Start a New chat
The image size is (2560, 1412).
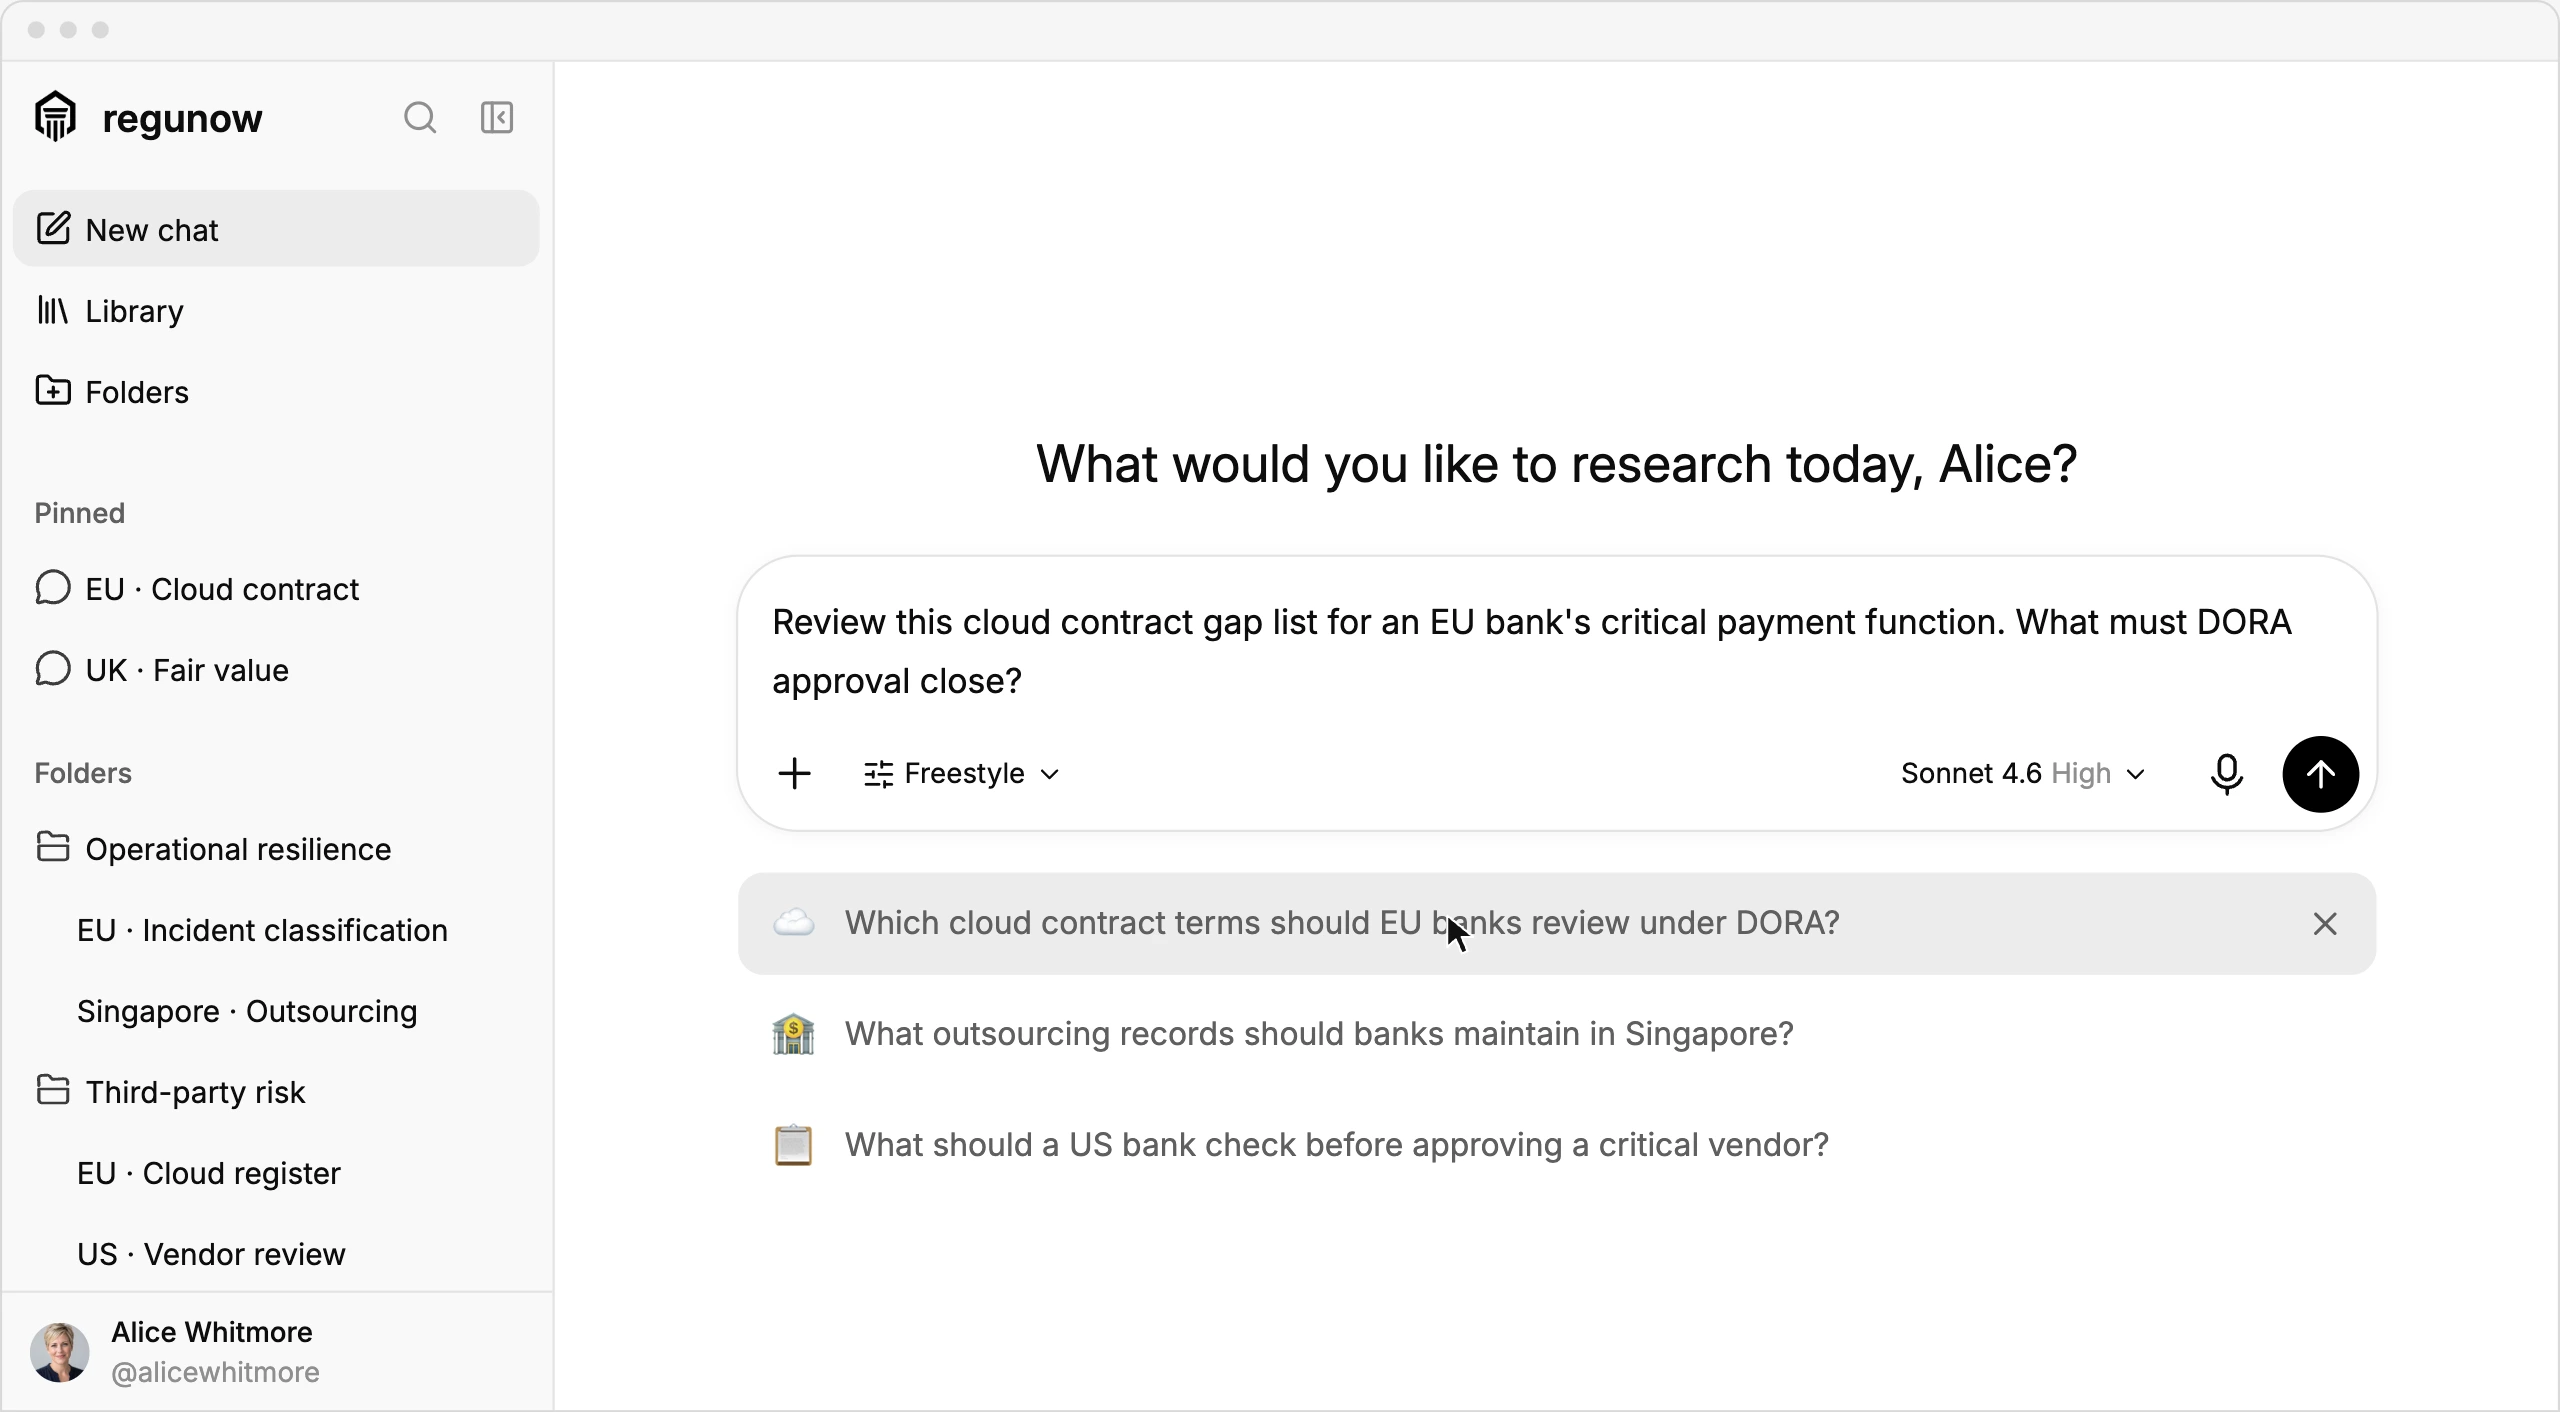tap(276, 229)
